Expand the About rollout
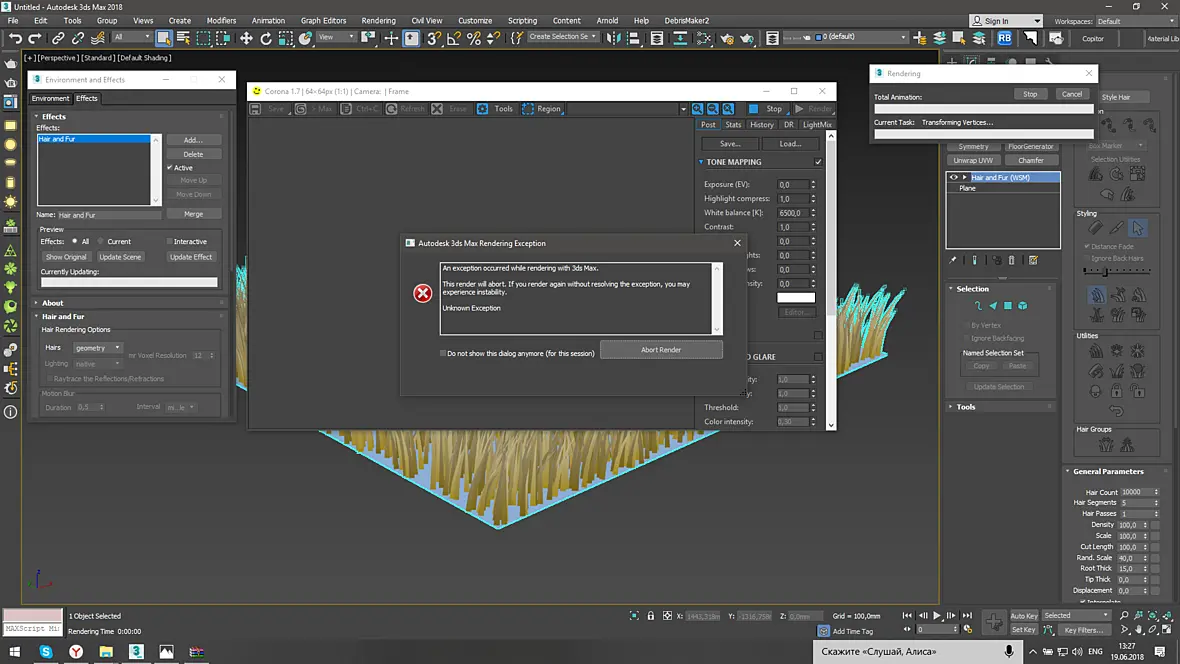The height and width of the screenshot is (664, 1180). click(x=52, y=303)
